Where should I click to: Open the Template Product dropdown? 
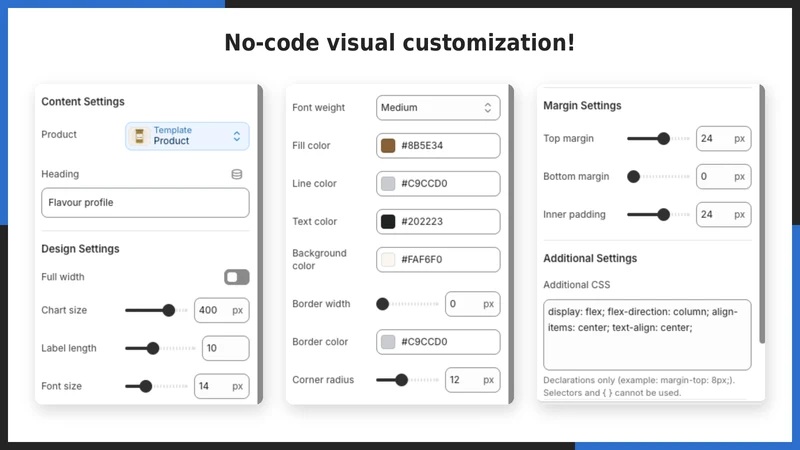(187, 136)
